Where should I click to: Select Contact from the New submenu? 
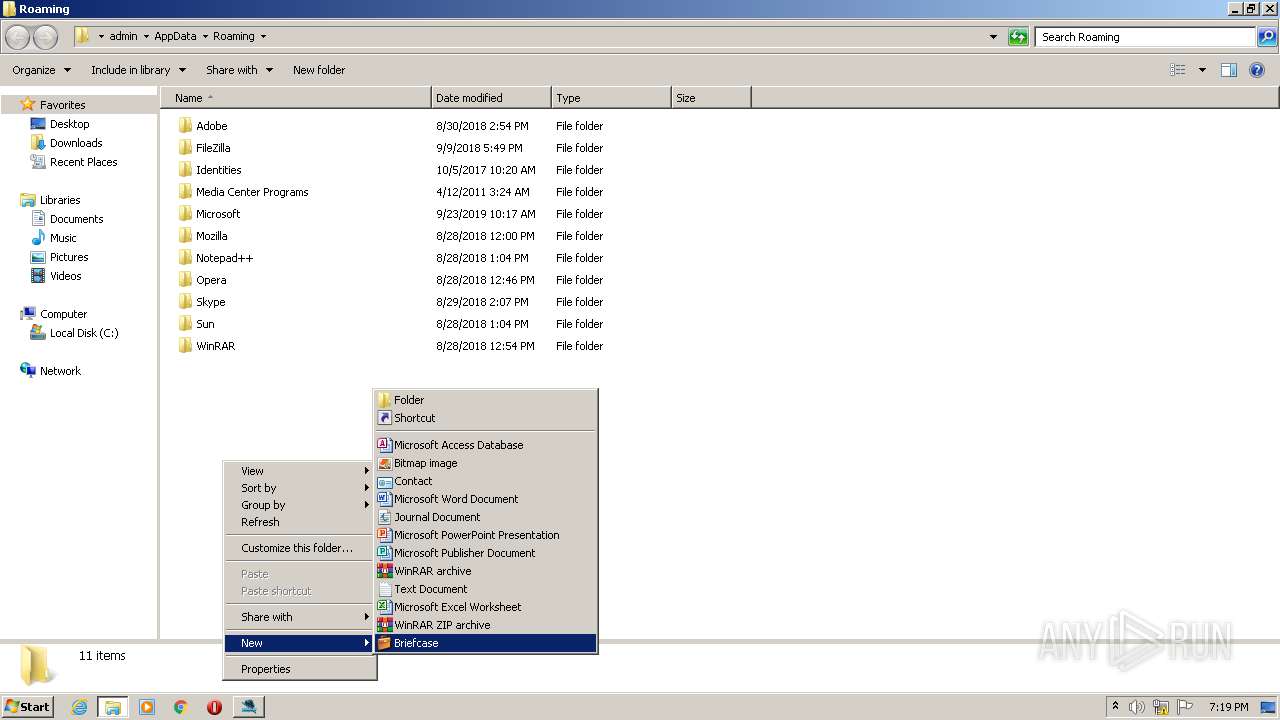(486, 481)
